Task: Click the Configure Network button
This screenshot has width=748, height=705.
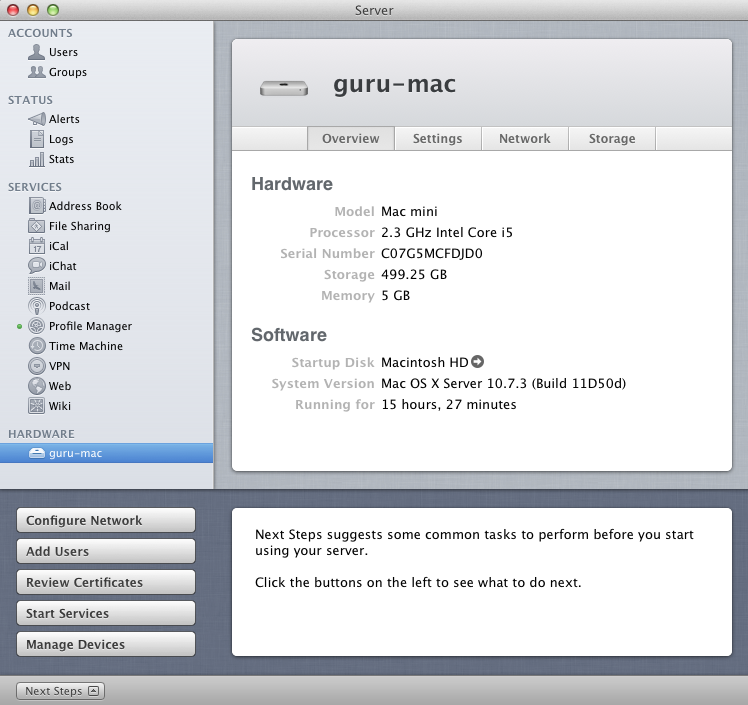Action: click(106, 520)
